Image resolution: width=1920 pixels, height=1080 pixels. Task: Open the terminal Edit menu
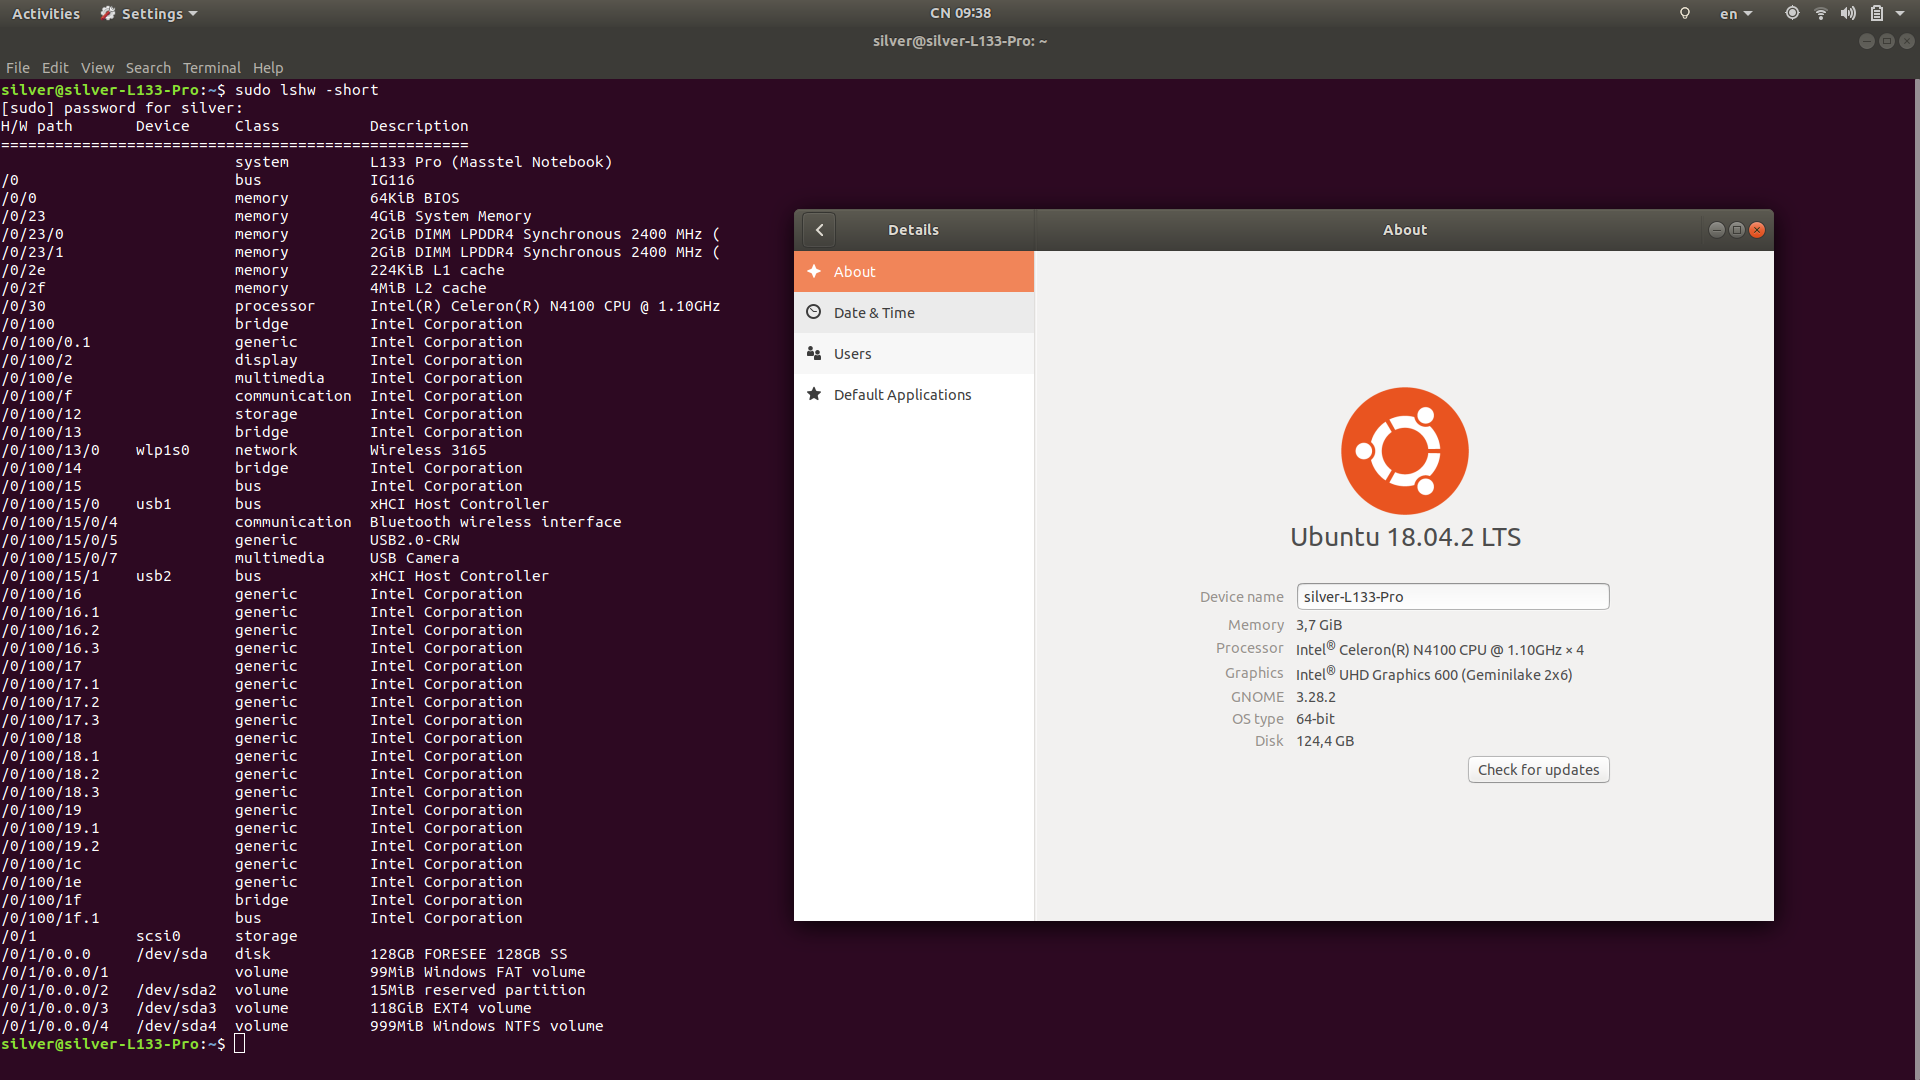point(55,68)
